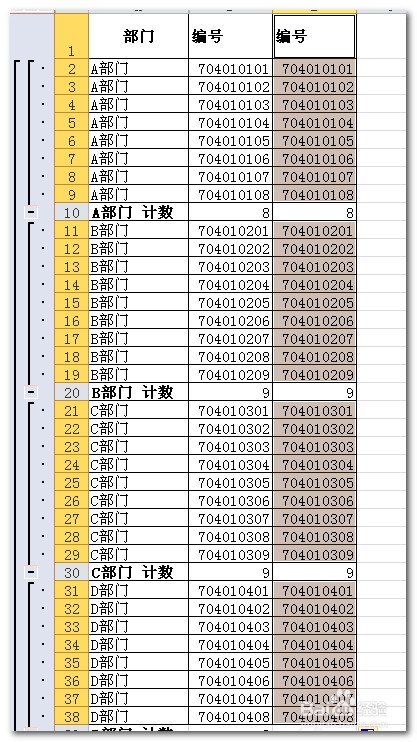The image size is (417, 742).
Task: Select row header 23
Action: 71,446
